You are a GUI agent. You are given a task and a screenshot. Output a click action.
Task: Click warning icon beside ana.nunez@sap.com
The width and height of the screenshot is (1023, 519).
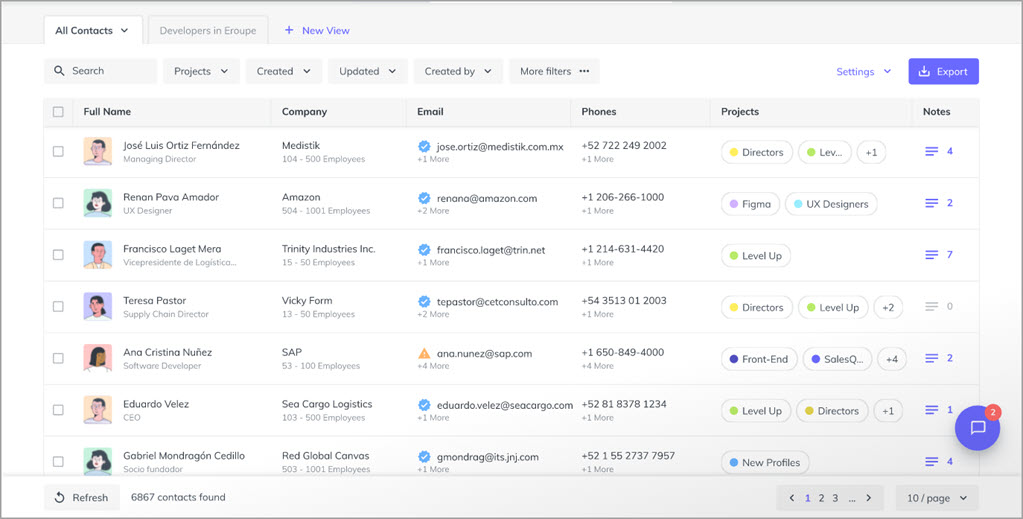pos(424,353)
